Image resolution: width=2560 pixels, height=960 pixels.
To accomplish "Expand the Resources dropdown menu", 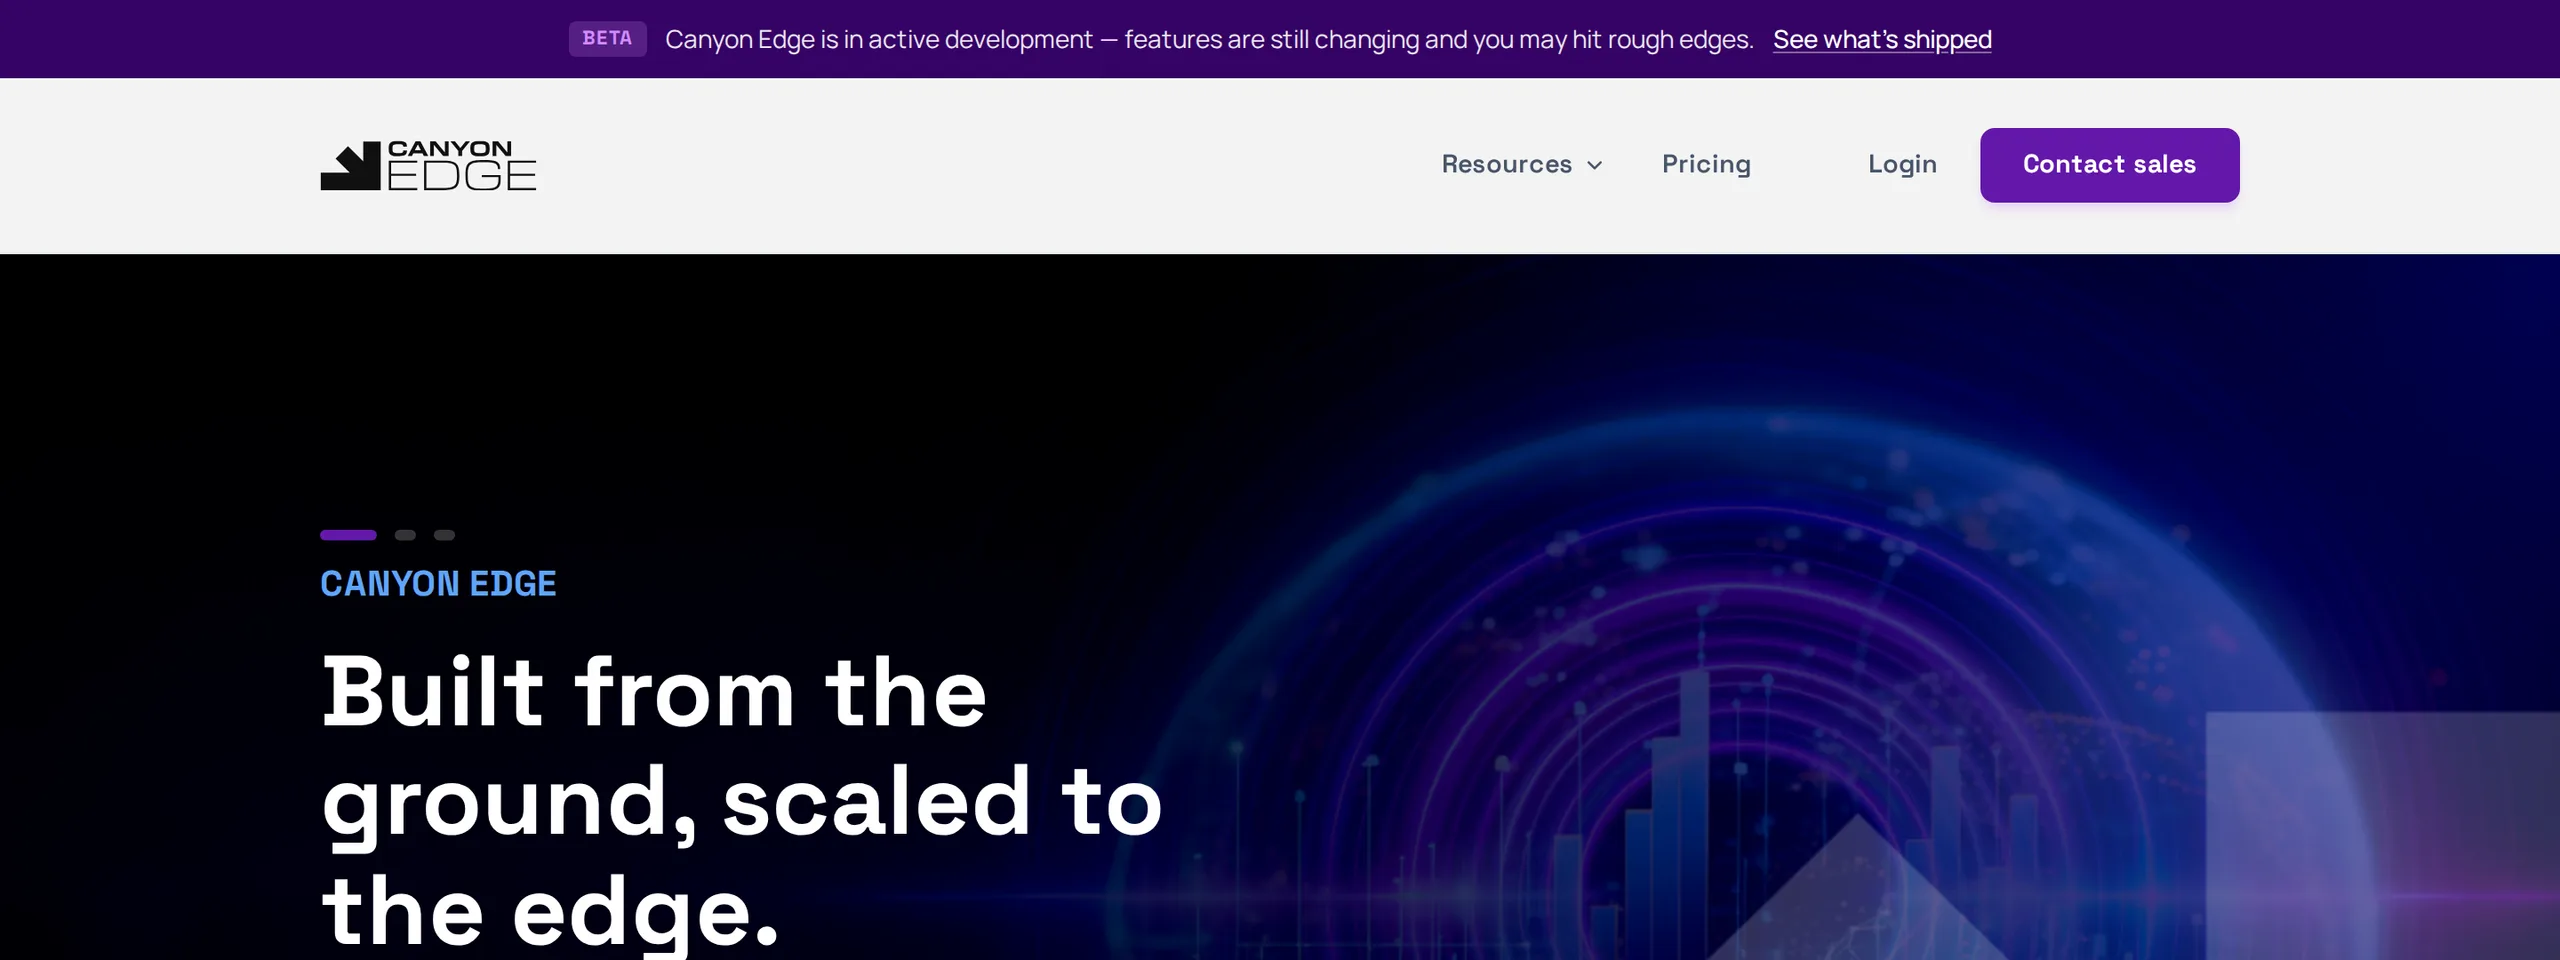I will [1522, 165].
